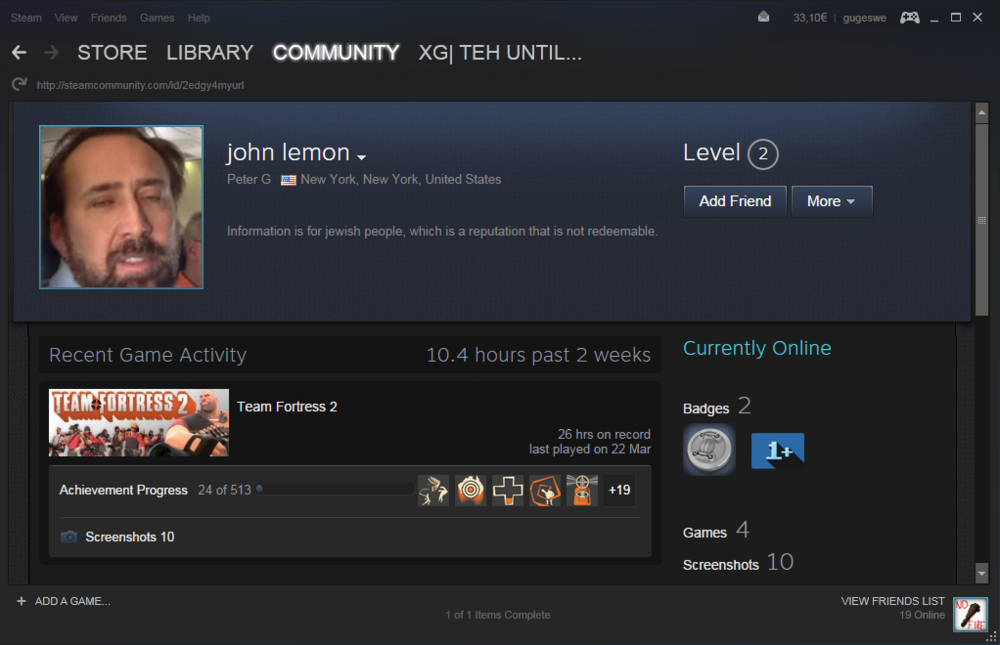Click the 26 hrs on record text
This screenshot has height=645, width=1000.
tap(604, 434)
